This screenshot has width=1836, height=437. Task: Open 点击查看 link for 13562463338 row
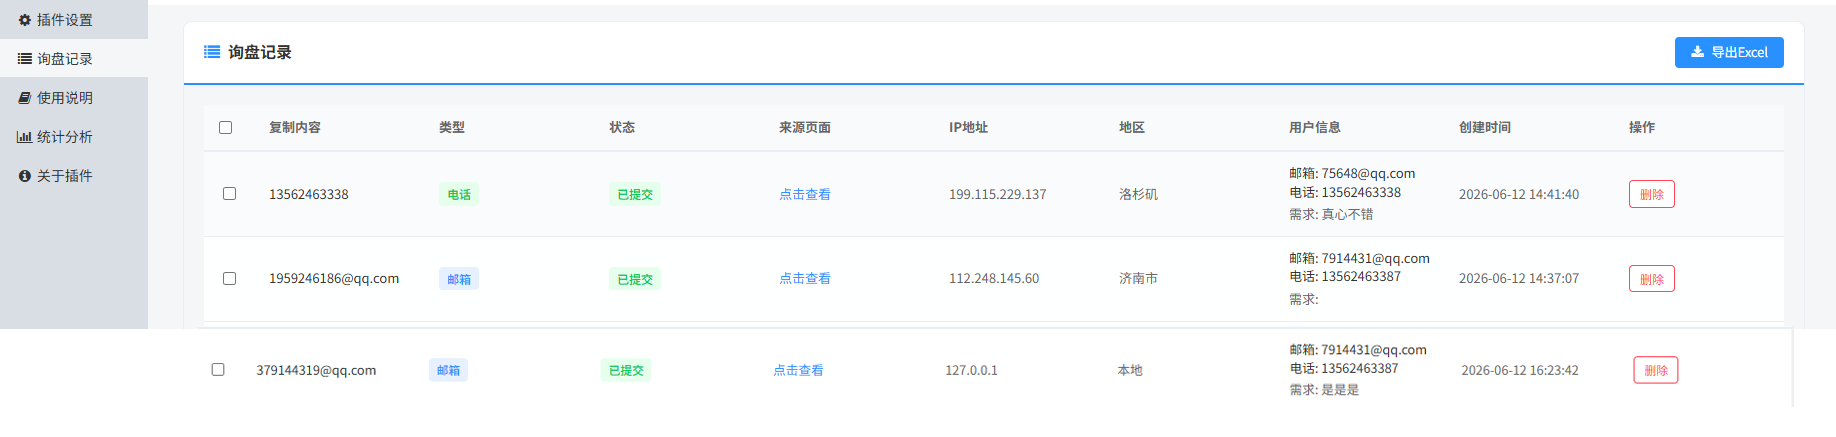point(805,194)
